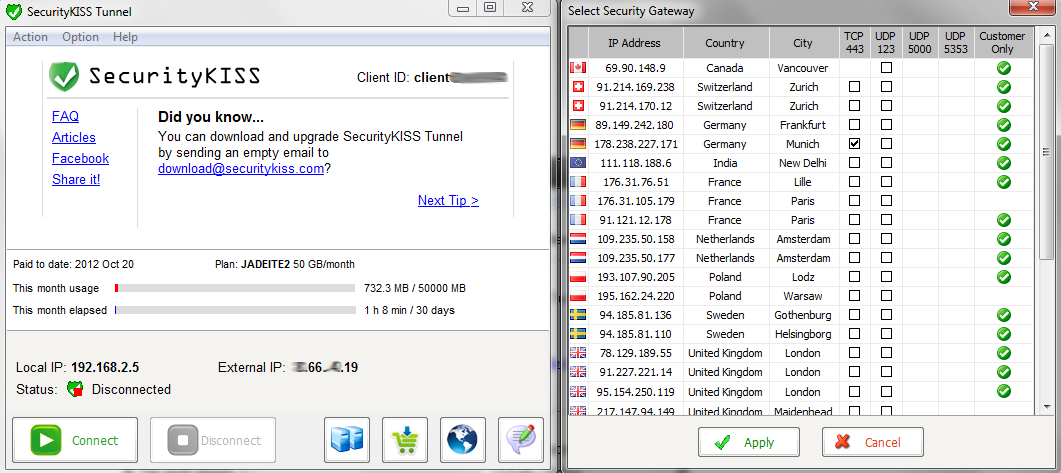Click the Canada flag icon
1061x473 pixels.
point(578,68)
